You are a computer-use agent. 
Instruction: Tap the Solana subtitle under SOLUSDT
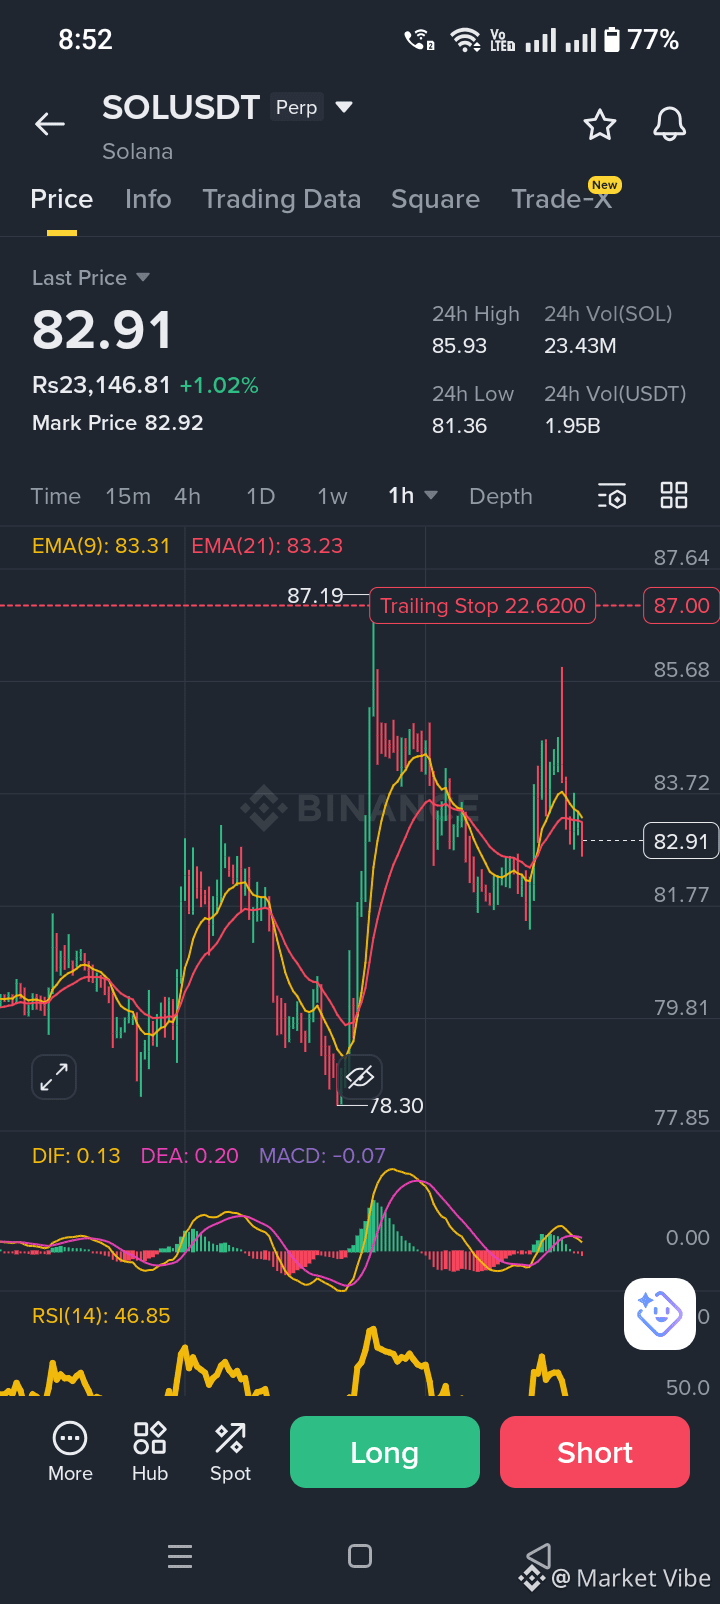[138, 151]
